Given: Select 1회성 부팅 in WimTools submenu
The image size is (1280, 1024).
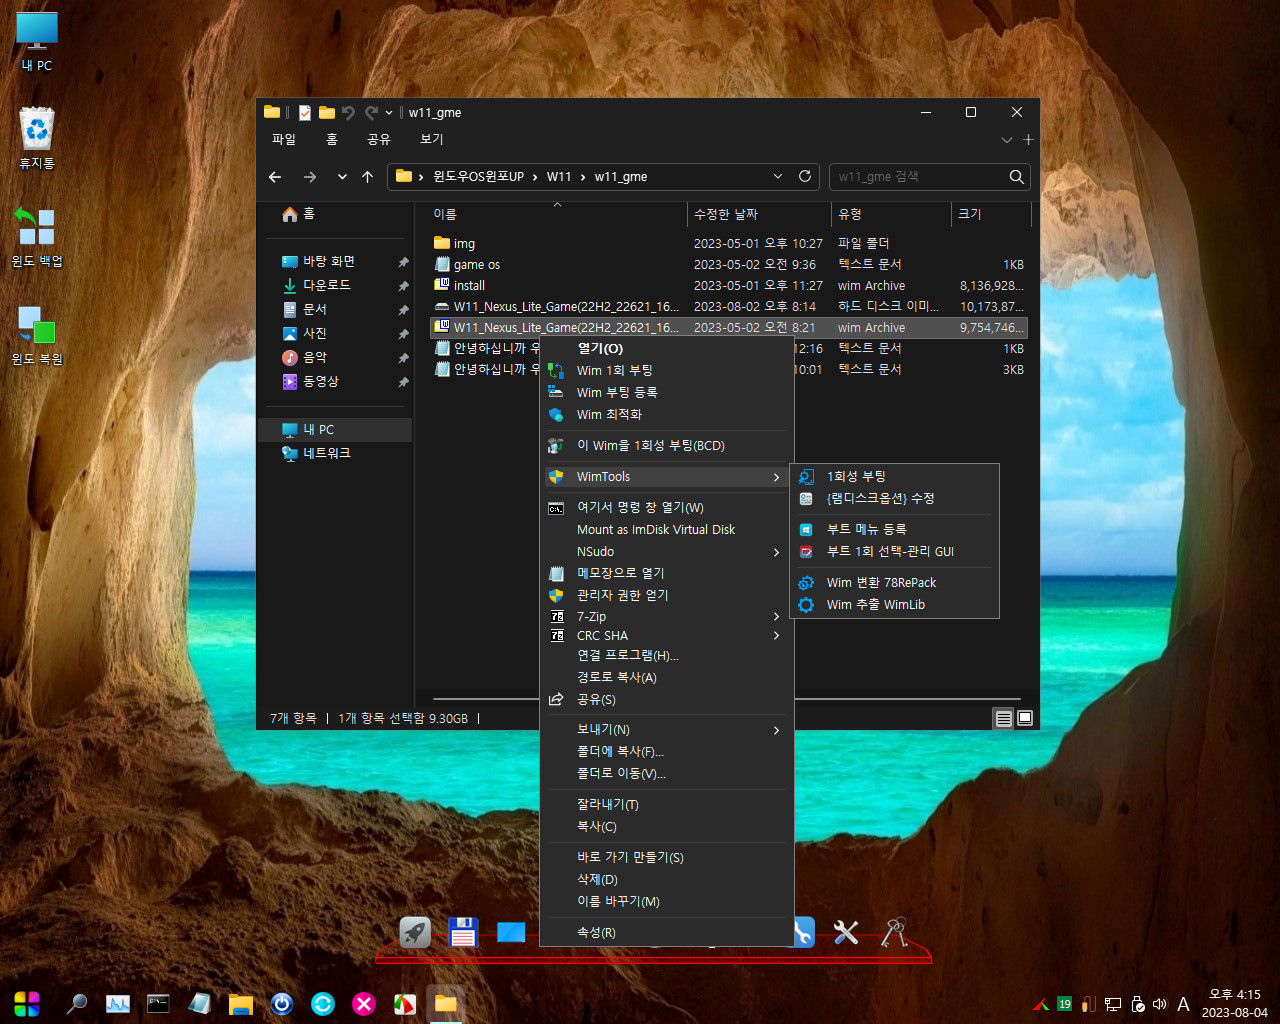Looking at the screenshot, I should pos(894,477).
